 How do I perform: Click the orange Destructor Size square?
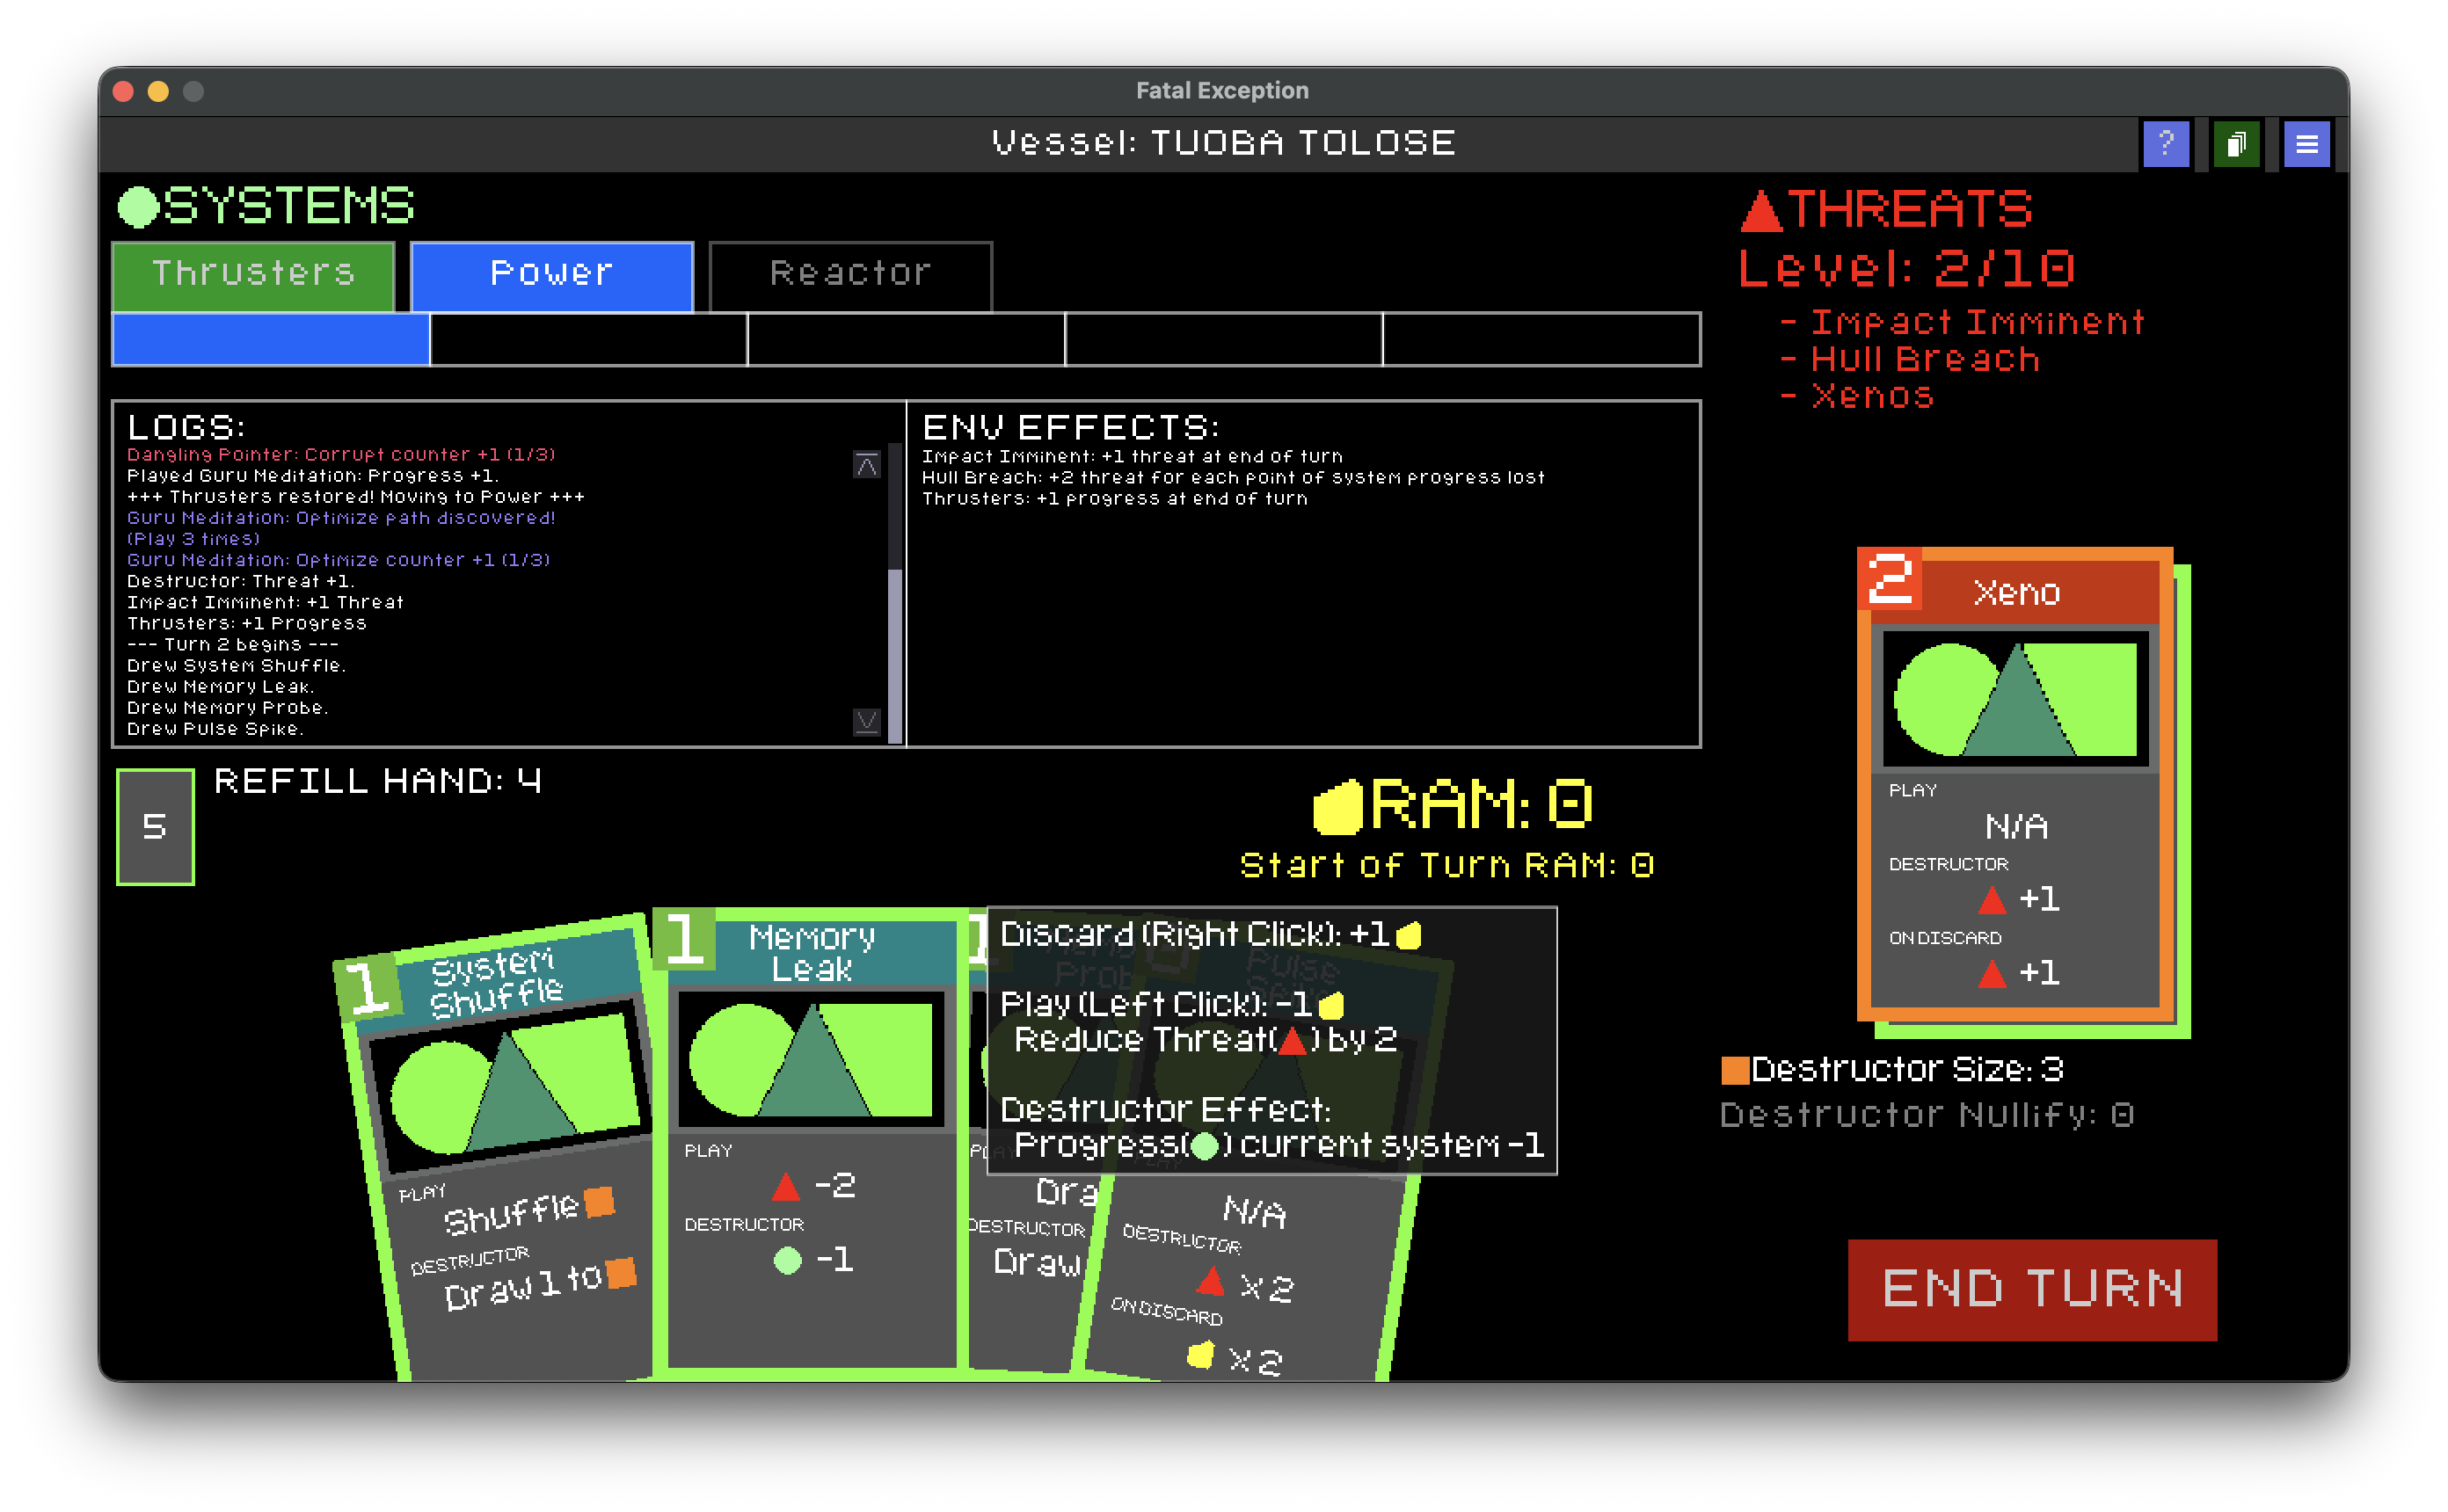pos(1735,1070)
